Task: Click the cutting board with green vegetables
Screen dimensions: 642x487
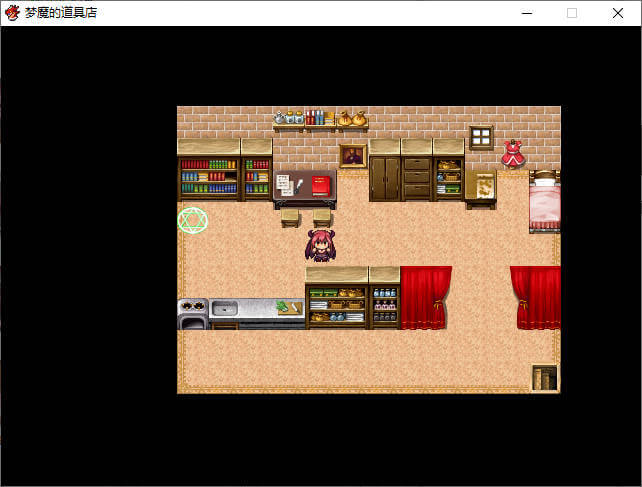Action: coord(288,309)
